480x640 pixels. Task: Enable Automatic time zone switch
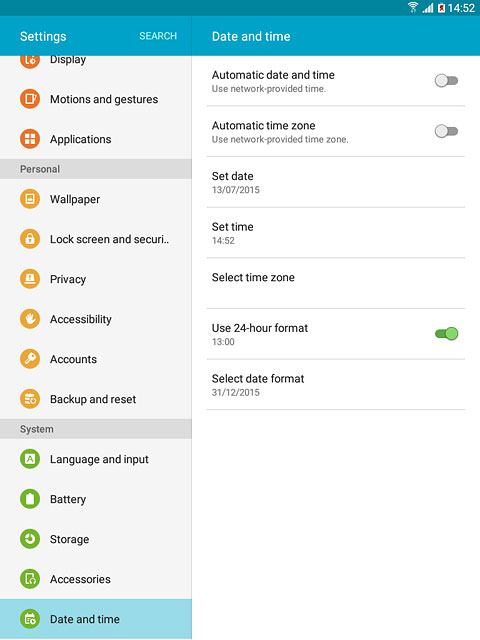[446, 131]
